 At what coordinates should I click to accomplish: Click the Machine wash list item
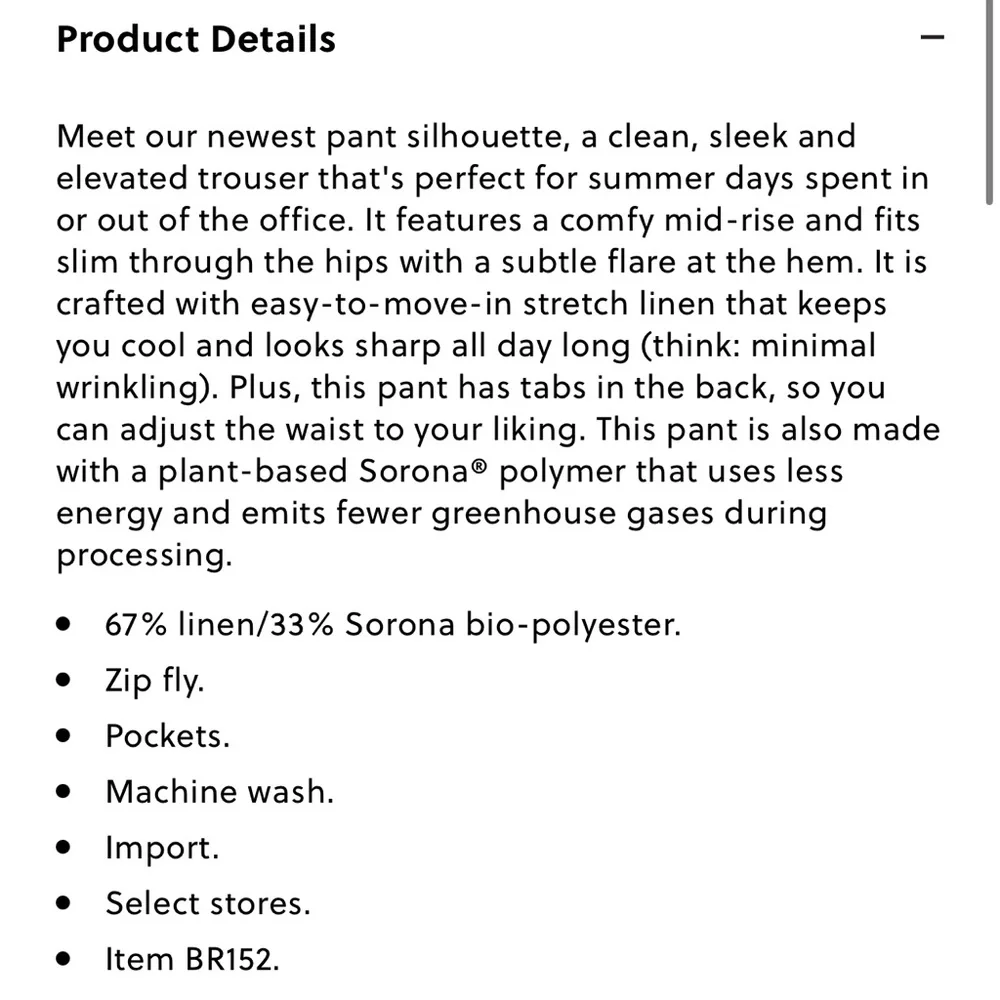(x=219, y=792)
